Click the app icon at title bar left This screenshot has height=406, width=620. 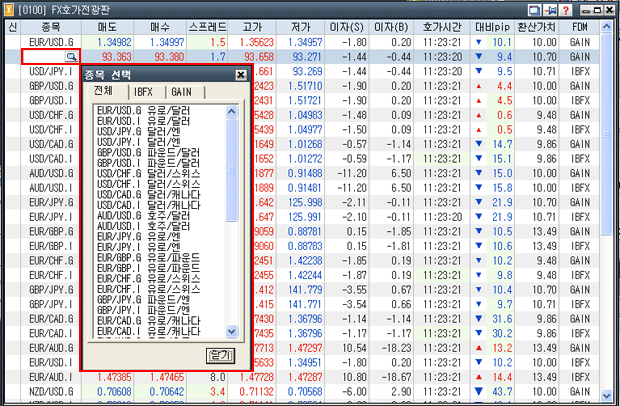click(9, 9)
